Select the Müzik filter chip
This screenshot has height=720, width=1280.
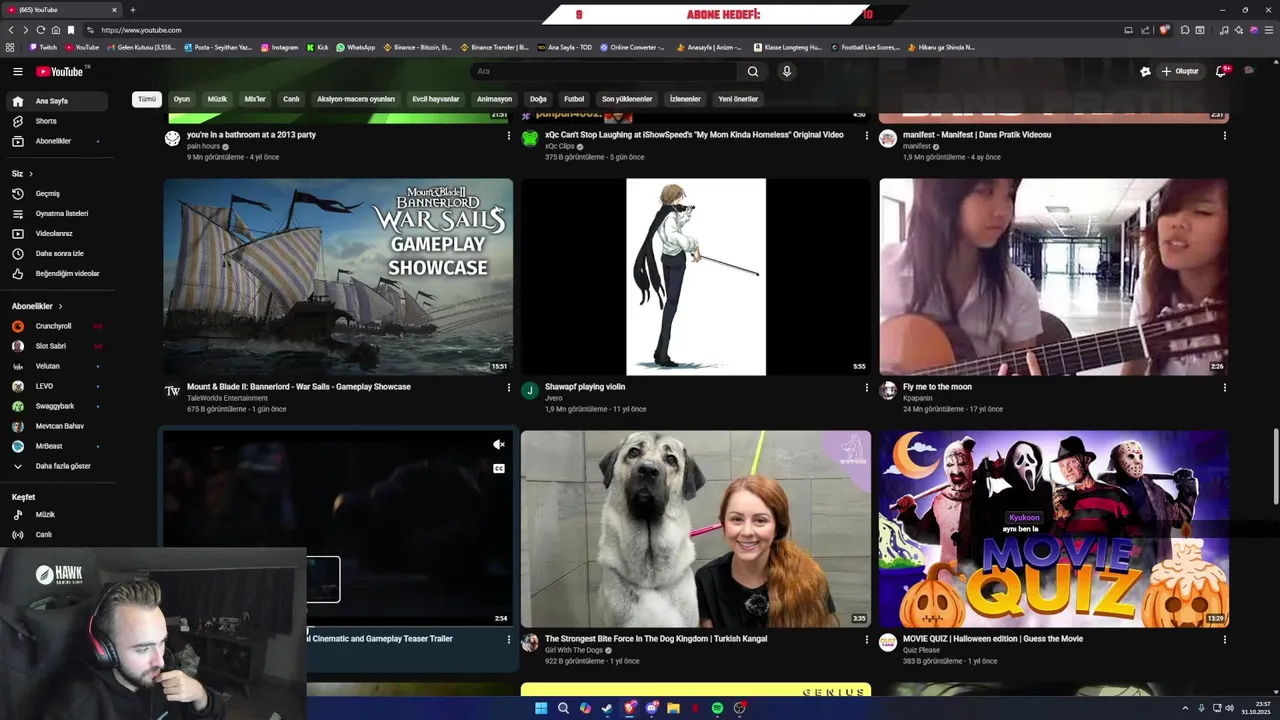click(217, 99)
